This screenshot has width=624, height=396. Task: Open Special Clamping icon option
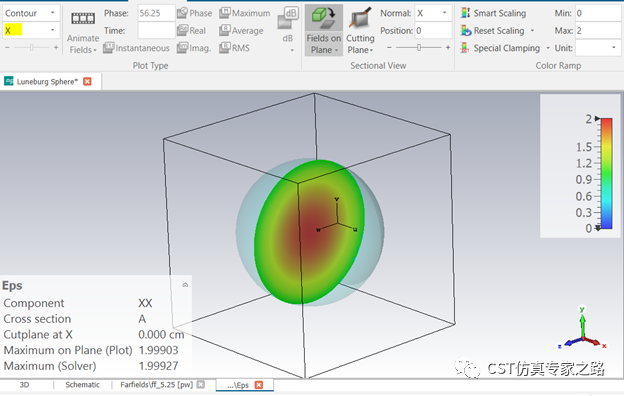click(x=464, y=48)
